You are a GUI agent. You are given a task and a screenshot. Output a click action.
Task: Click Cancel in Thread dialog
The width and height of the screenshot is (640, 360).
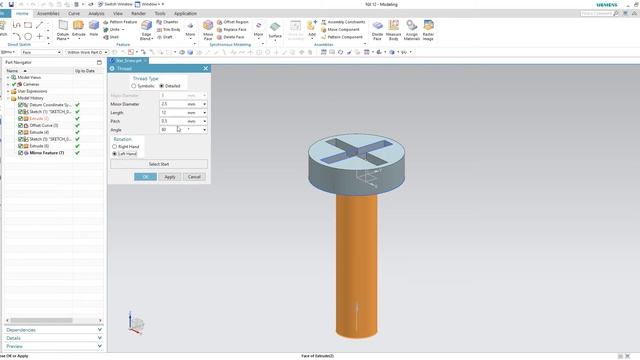point(194,177)
